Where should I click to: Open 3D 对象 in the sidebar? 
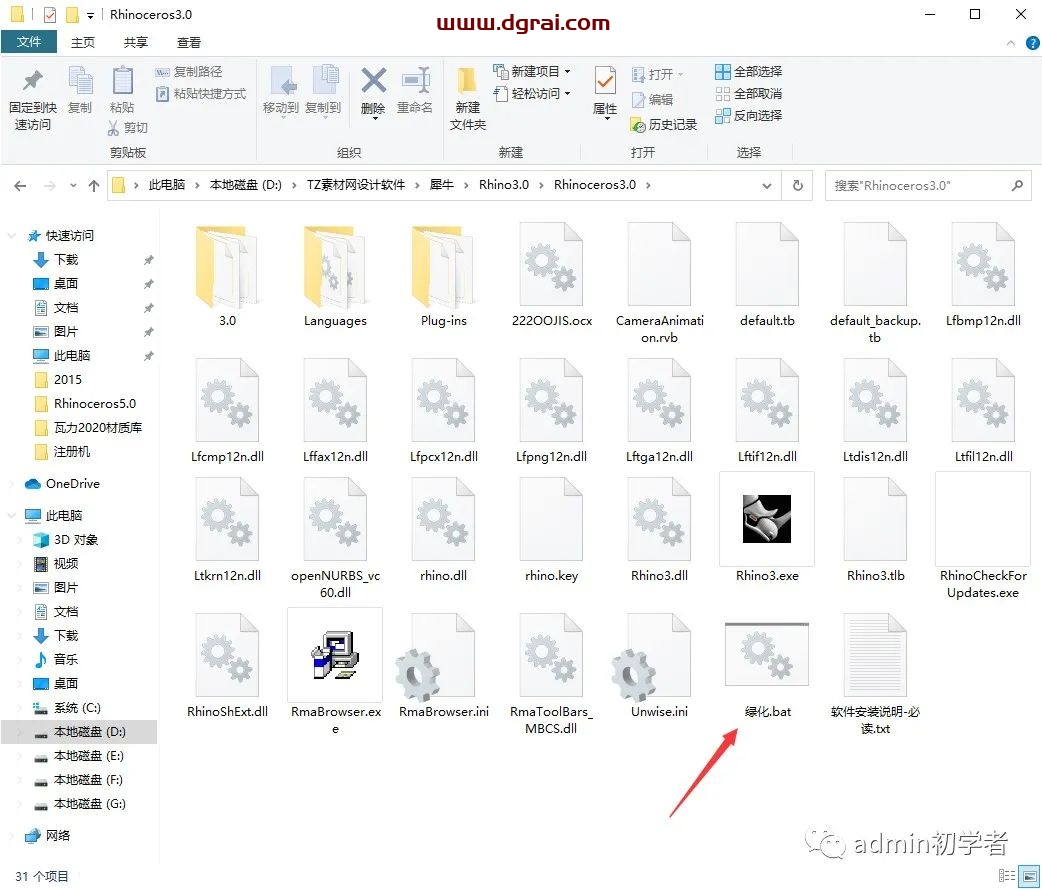click(76, 540)
